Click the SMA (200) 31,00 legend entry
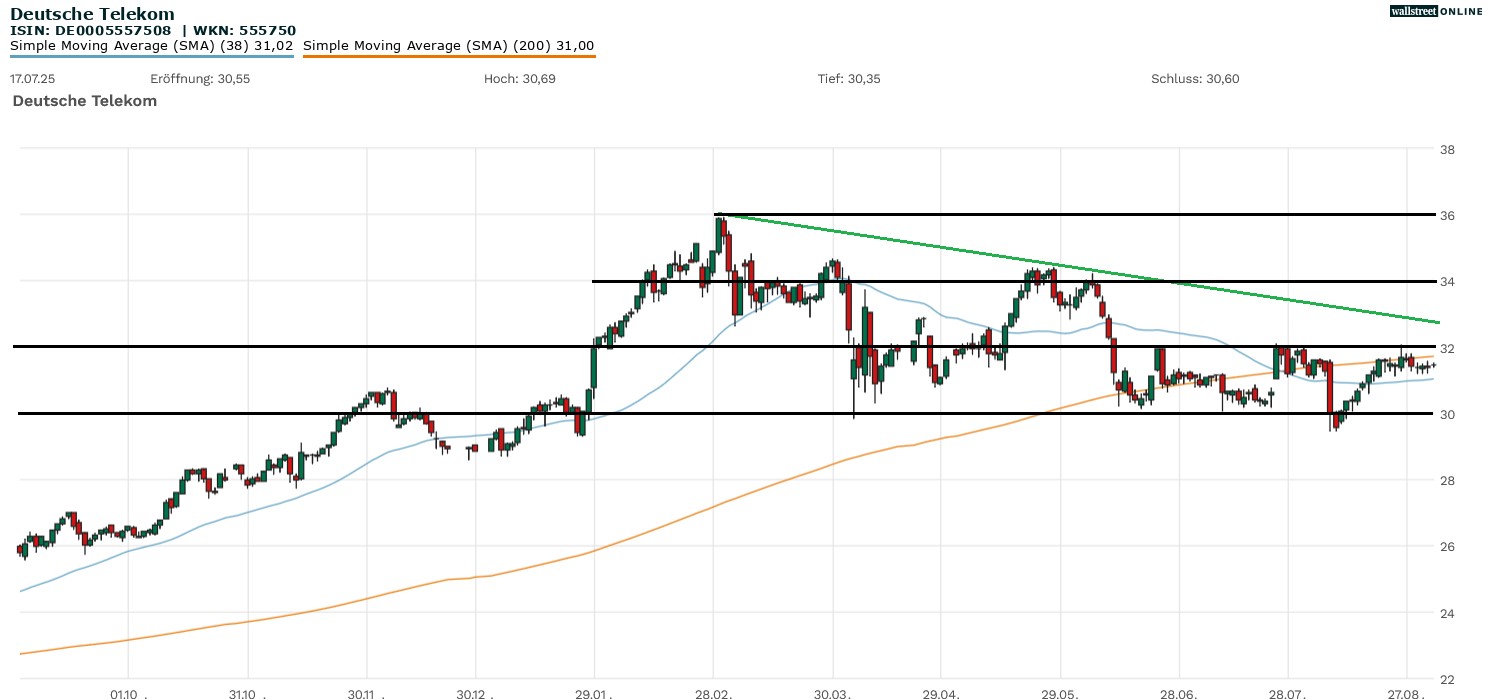 coord(449,46)
